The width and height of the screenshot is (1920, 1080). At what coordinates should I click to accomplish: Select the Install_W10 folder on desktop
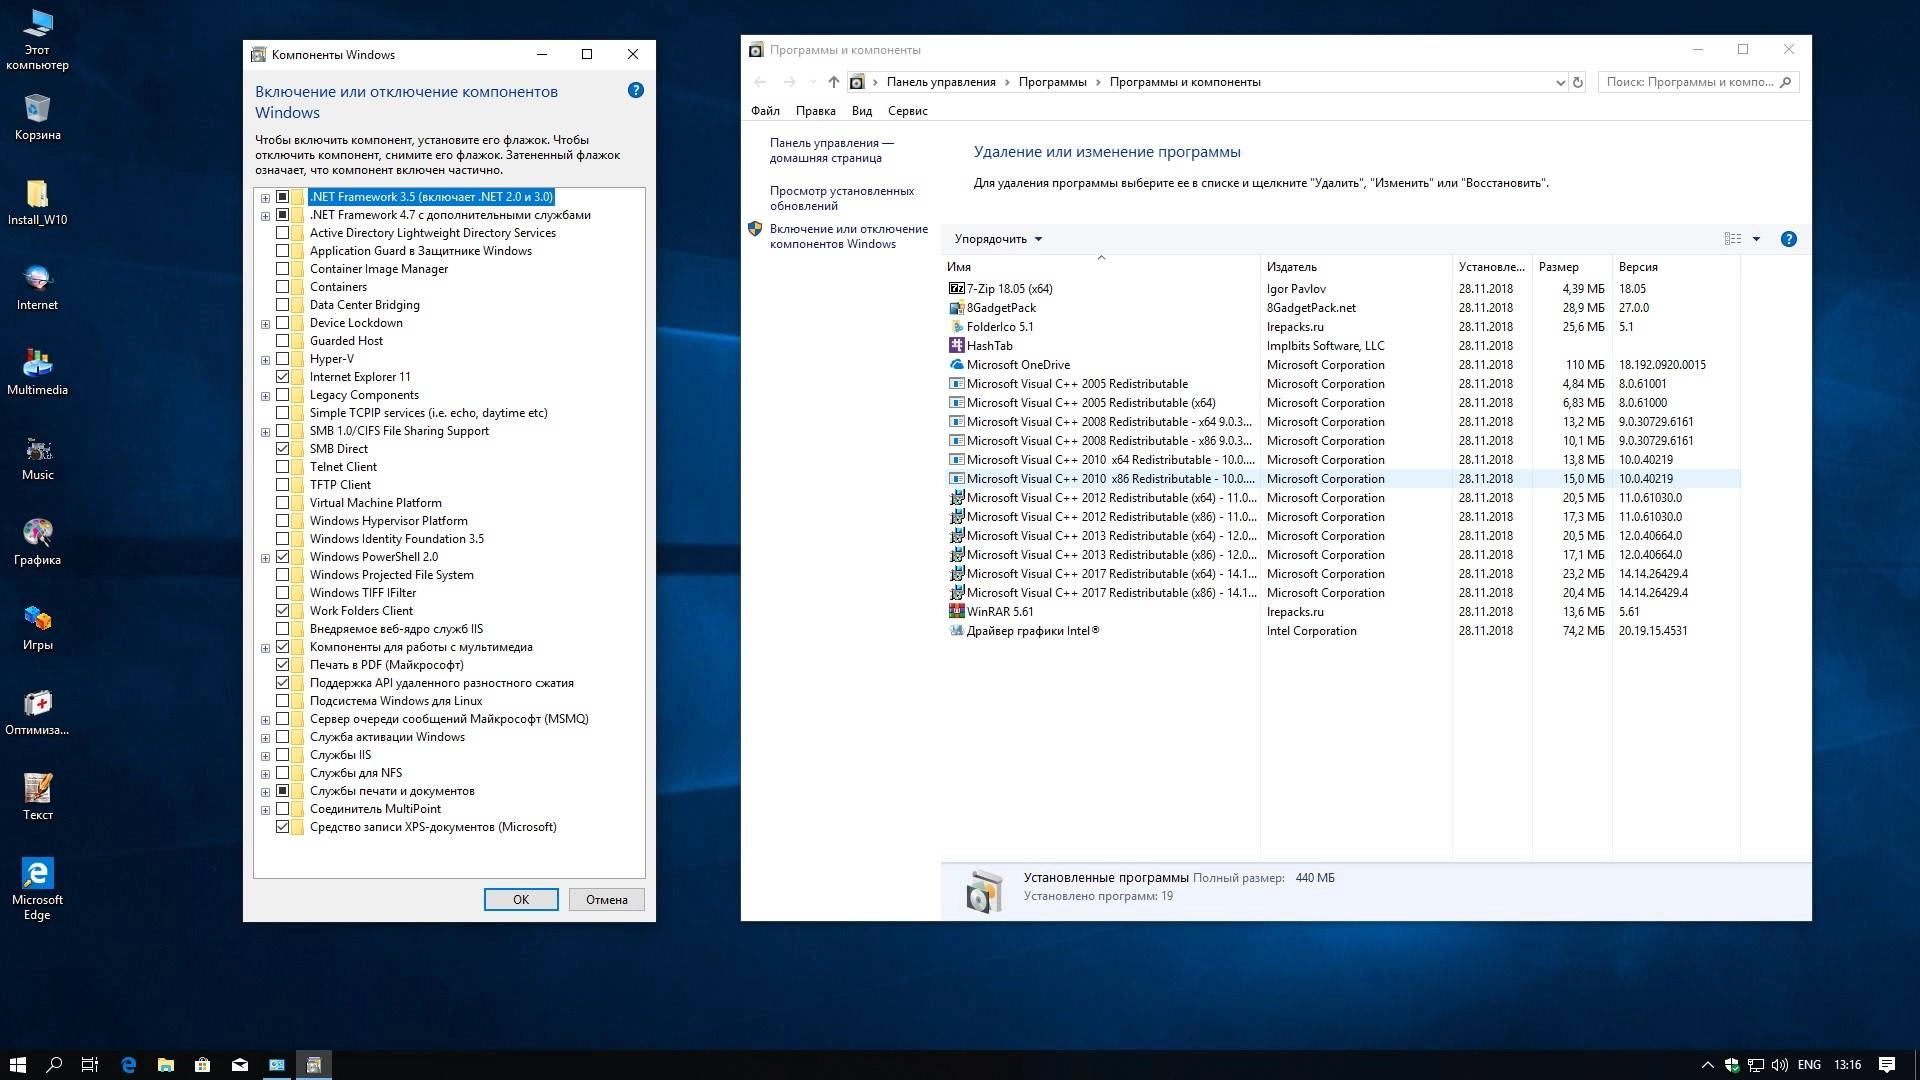click(37, 202)
